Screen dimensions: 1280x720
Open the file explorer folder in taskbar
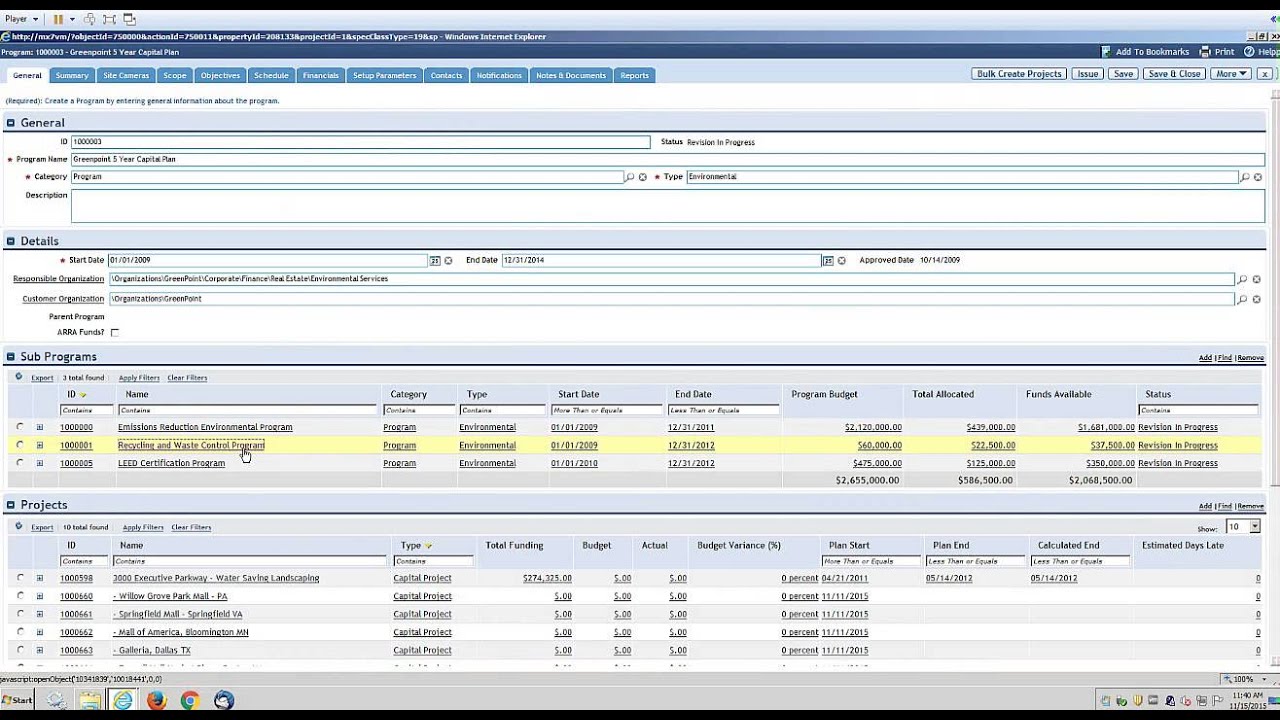(90, 701)
